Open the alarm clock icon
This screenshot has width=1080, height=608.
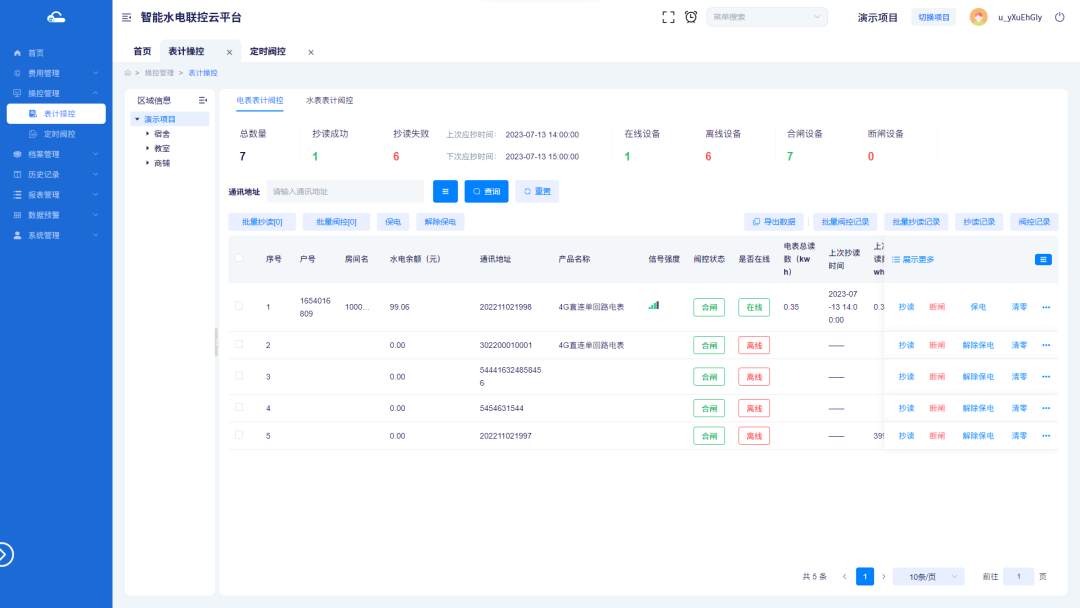click(x=691, y=17)
